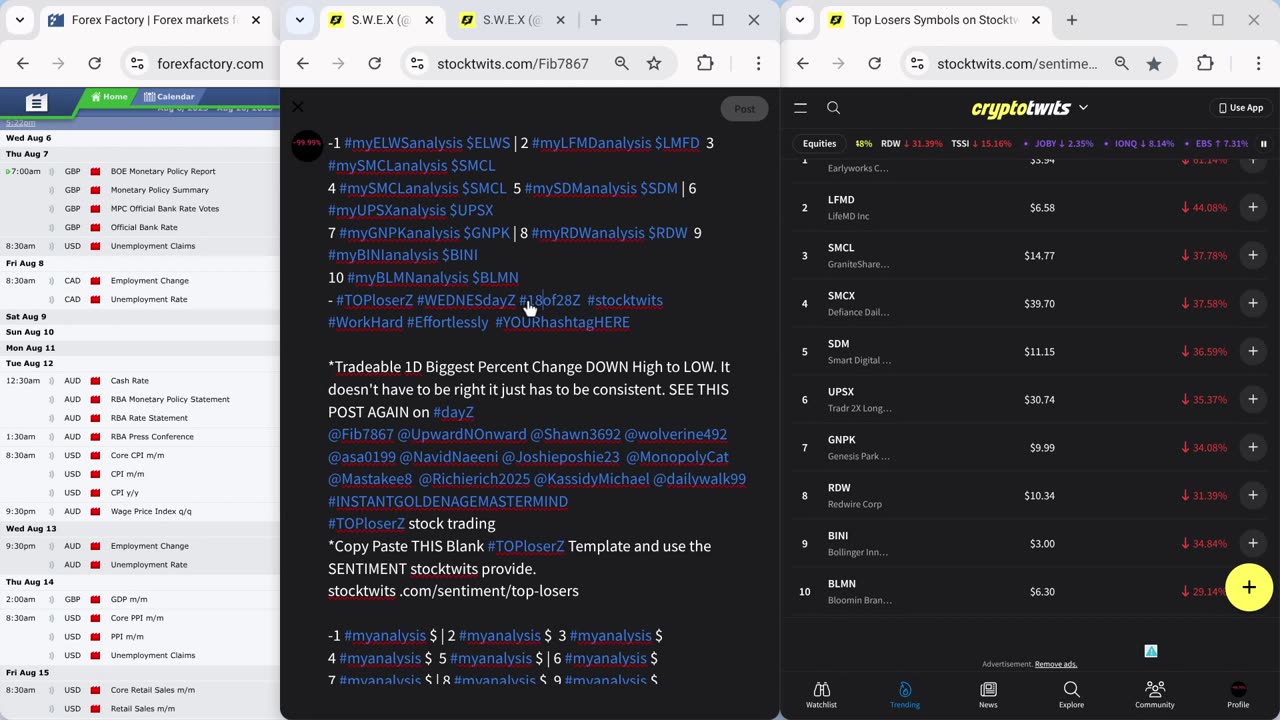
Task: Open the Stocktwits hamburger menu
Action: [800, 108]
